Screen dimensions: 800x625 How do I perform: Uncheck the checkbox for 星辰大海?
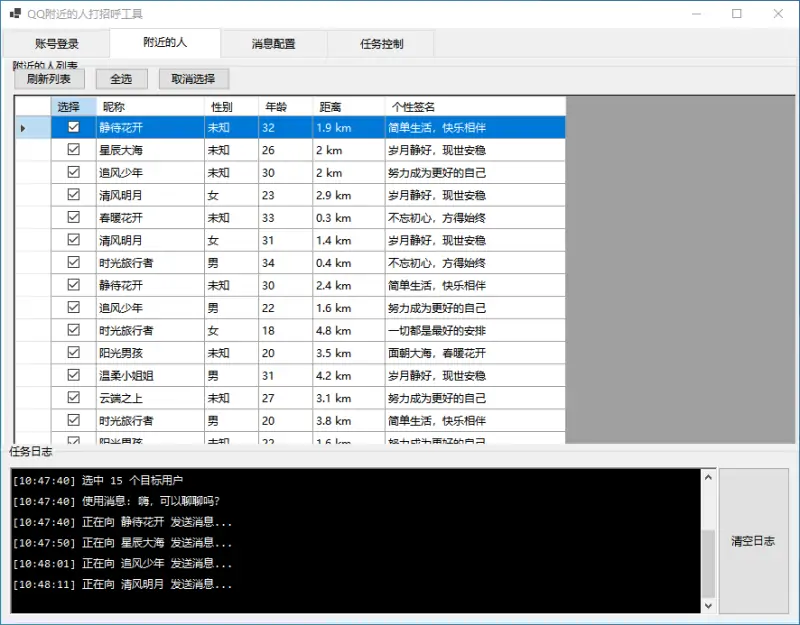[x=73, y=150]
